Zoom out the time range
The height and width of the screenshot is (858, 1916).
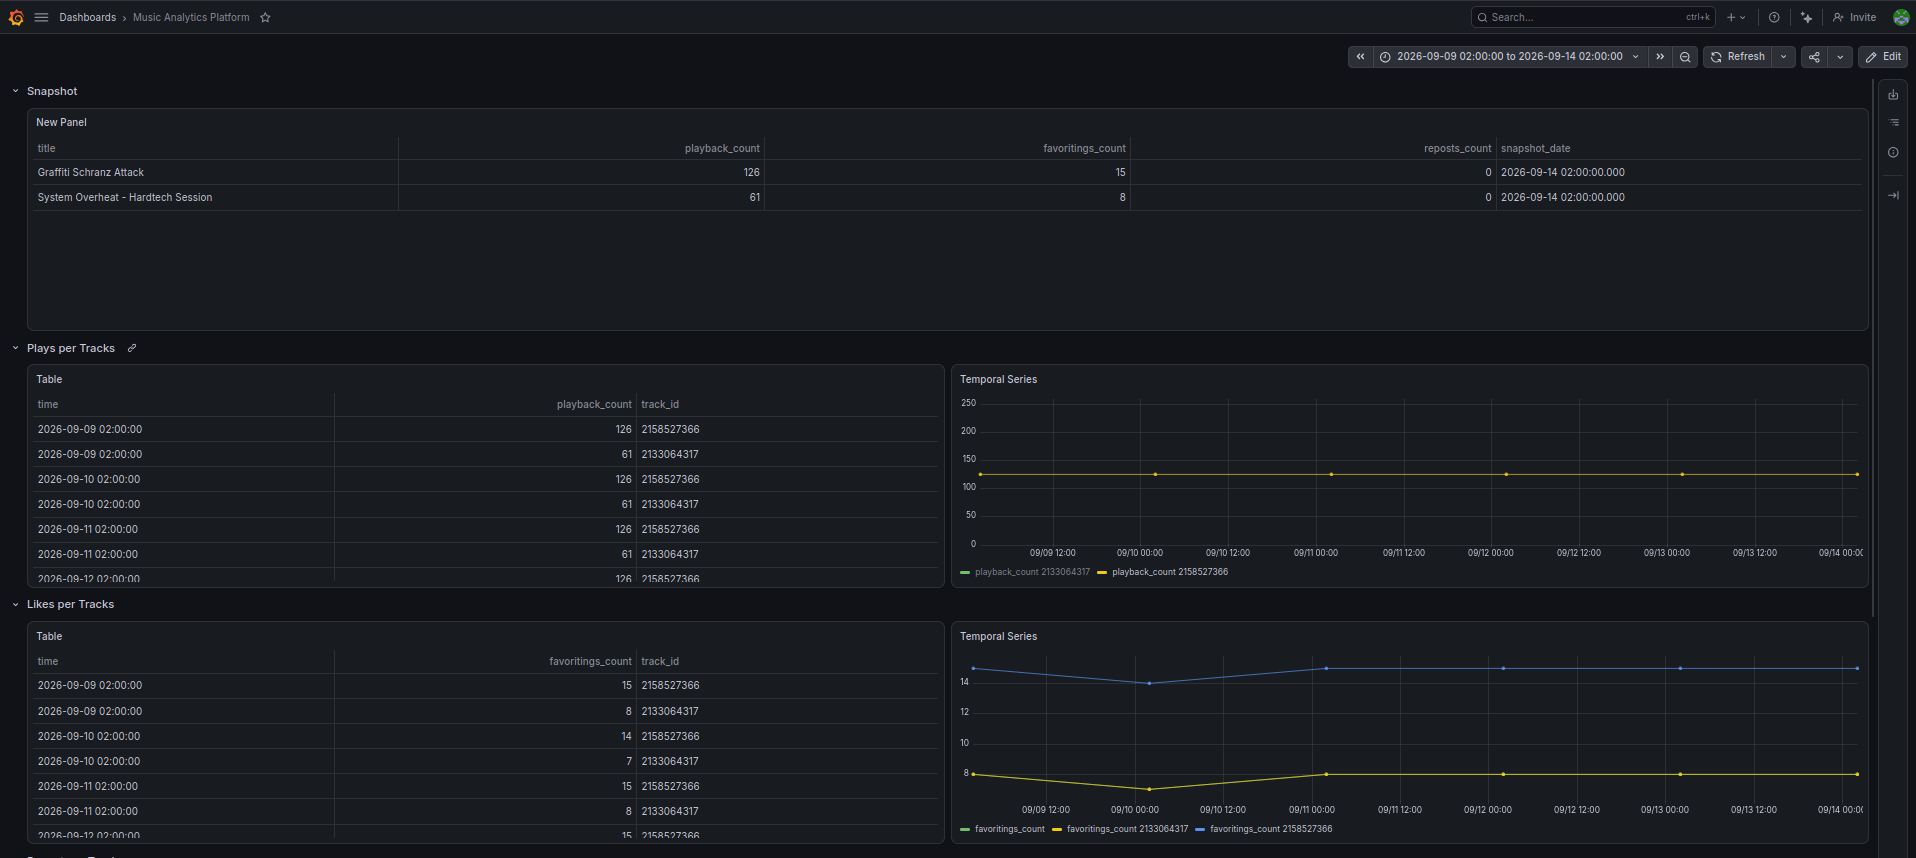click(x=1685, y=57)
